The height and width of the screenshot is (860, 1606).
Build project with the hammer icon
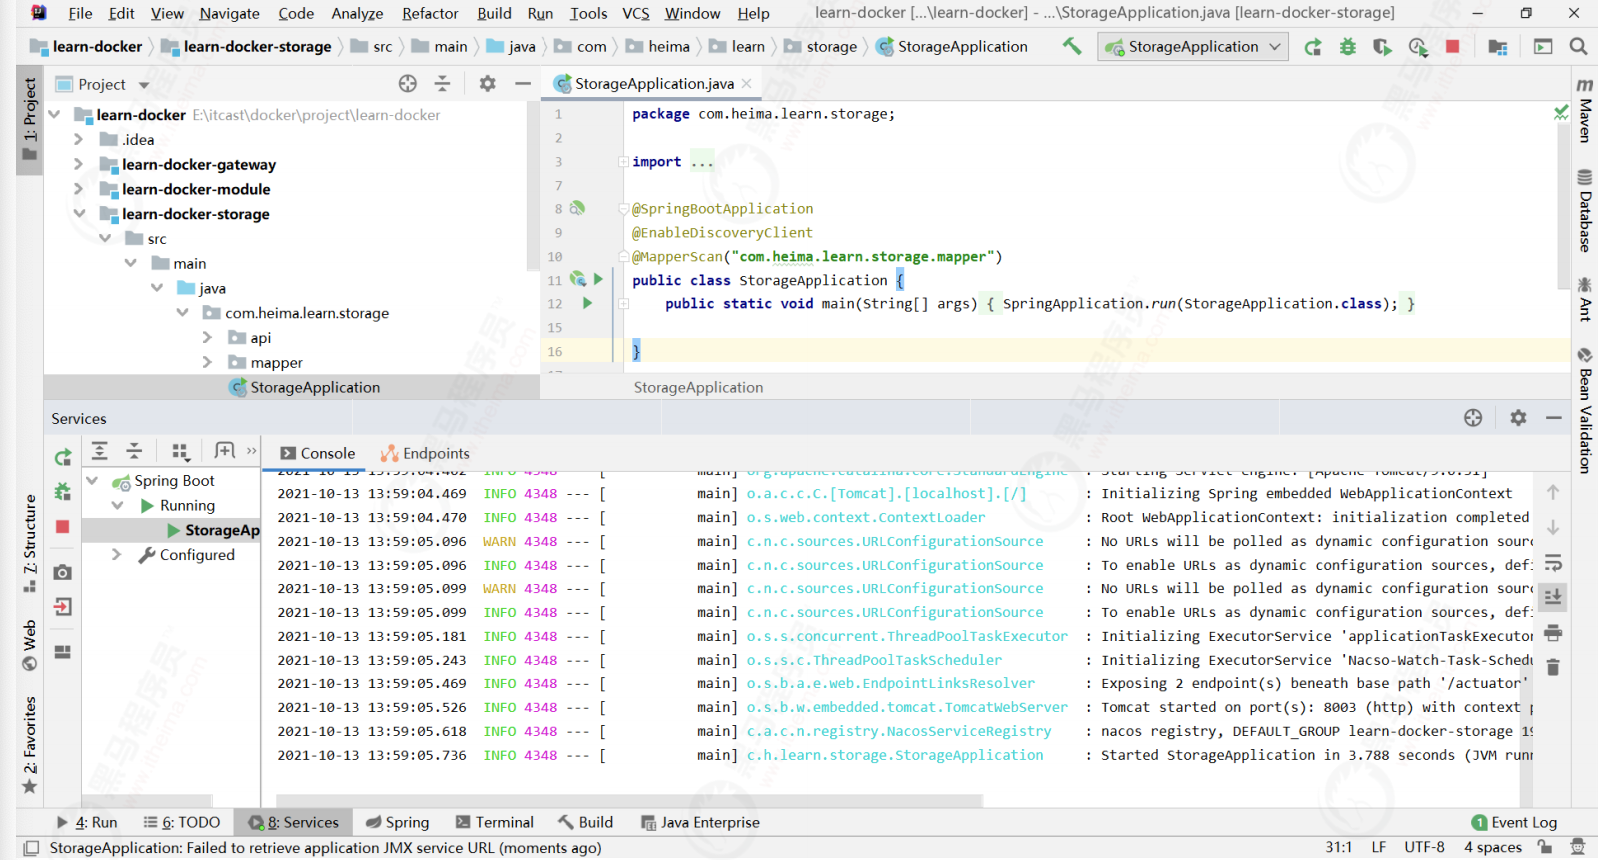(x=1072, y=46)
